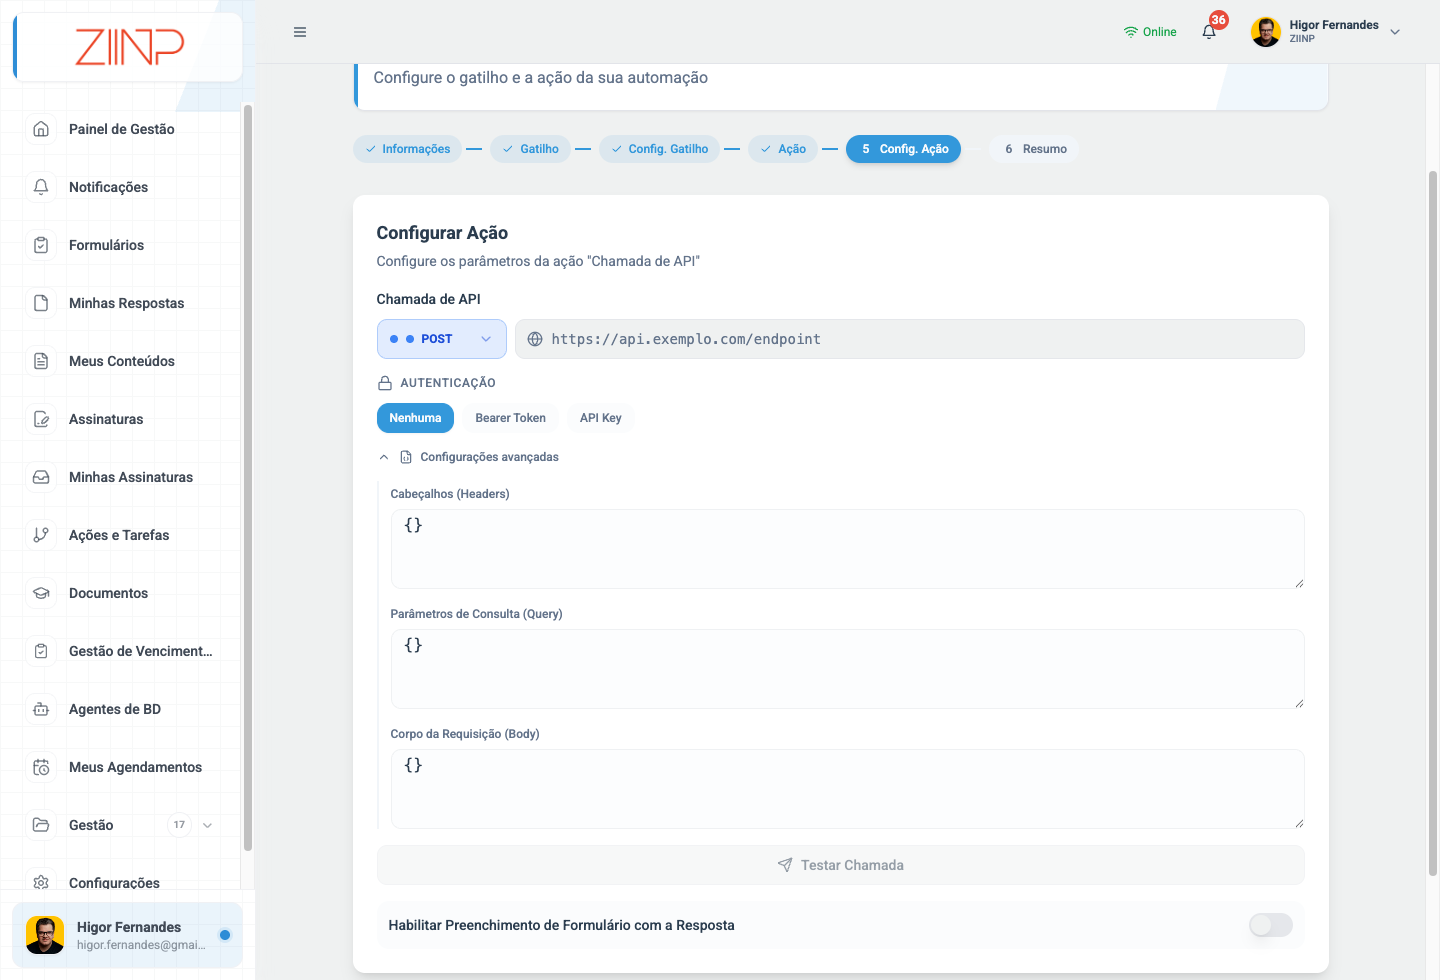This screenshot has width=1440, height=980.
Task: Open Higor Fernandes profile card in sidebar
Action: 128,935
